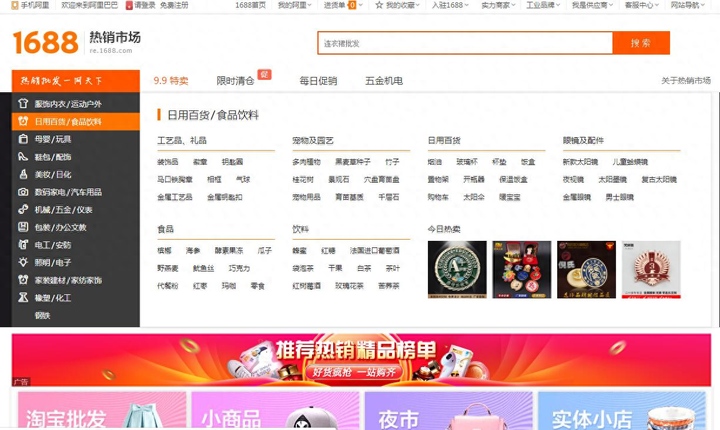
Task: Click the 1688 logo
Action: pyautogui.click(x=45, y=42)
